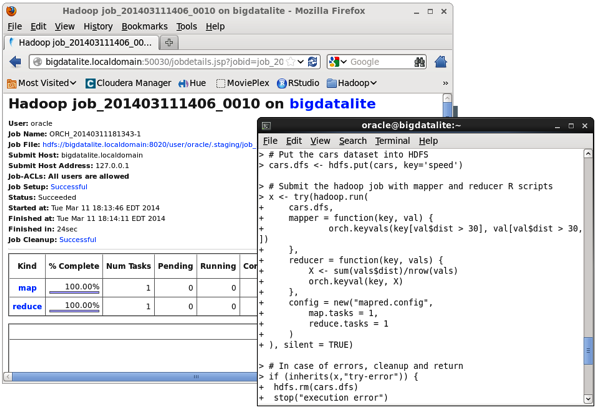The width and height of the screenshot is (600, 412).
Task: Open the Job File hdfs link
Action: 148,145
